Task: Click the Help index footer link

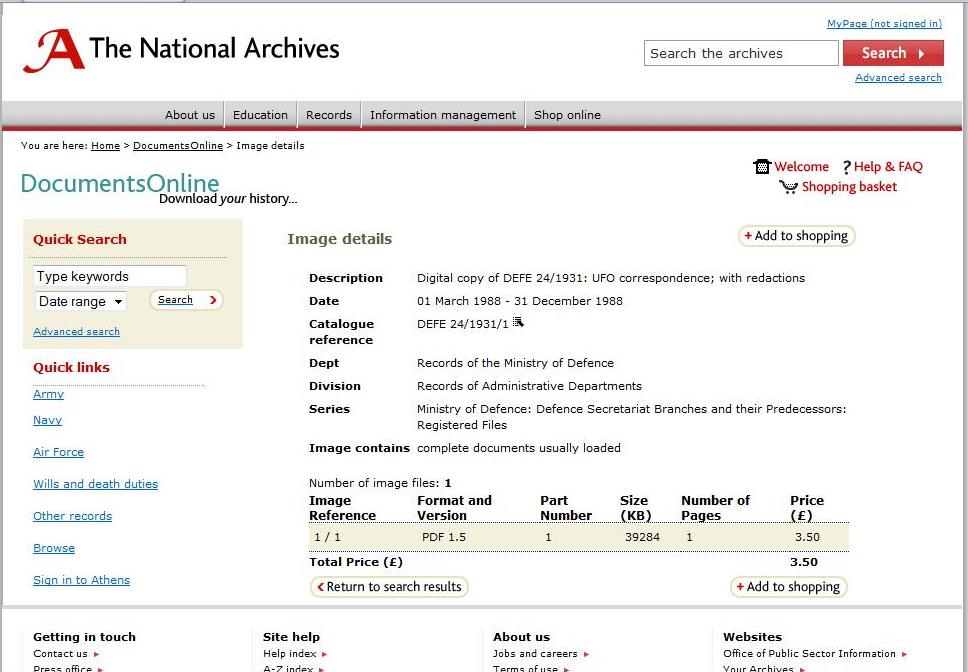Action: [290, 654]
